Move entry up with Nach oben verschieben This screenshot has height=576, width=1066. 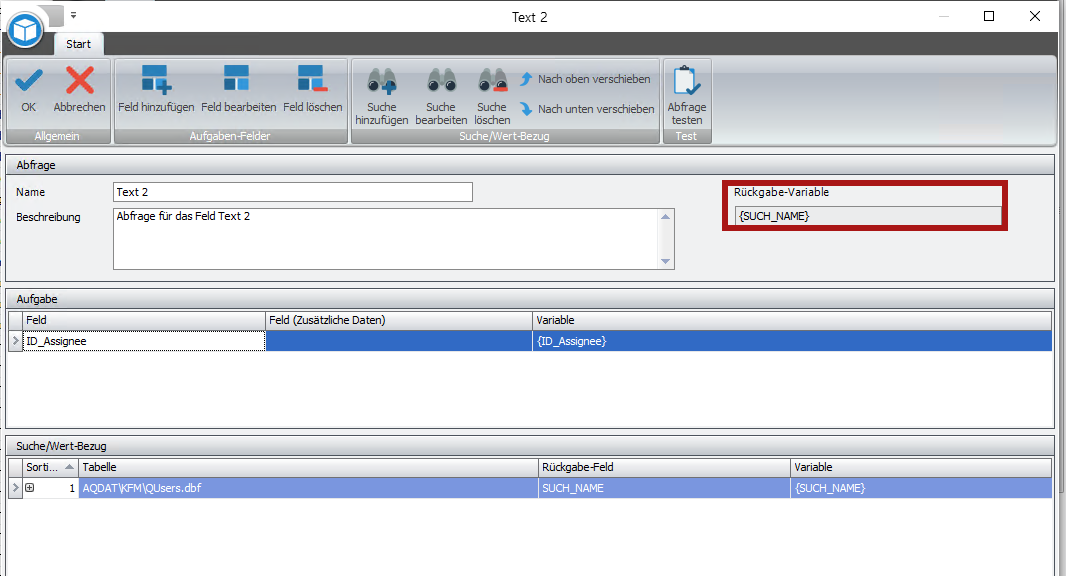pos(585,79)
